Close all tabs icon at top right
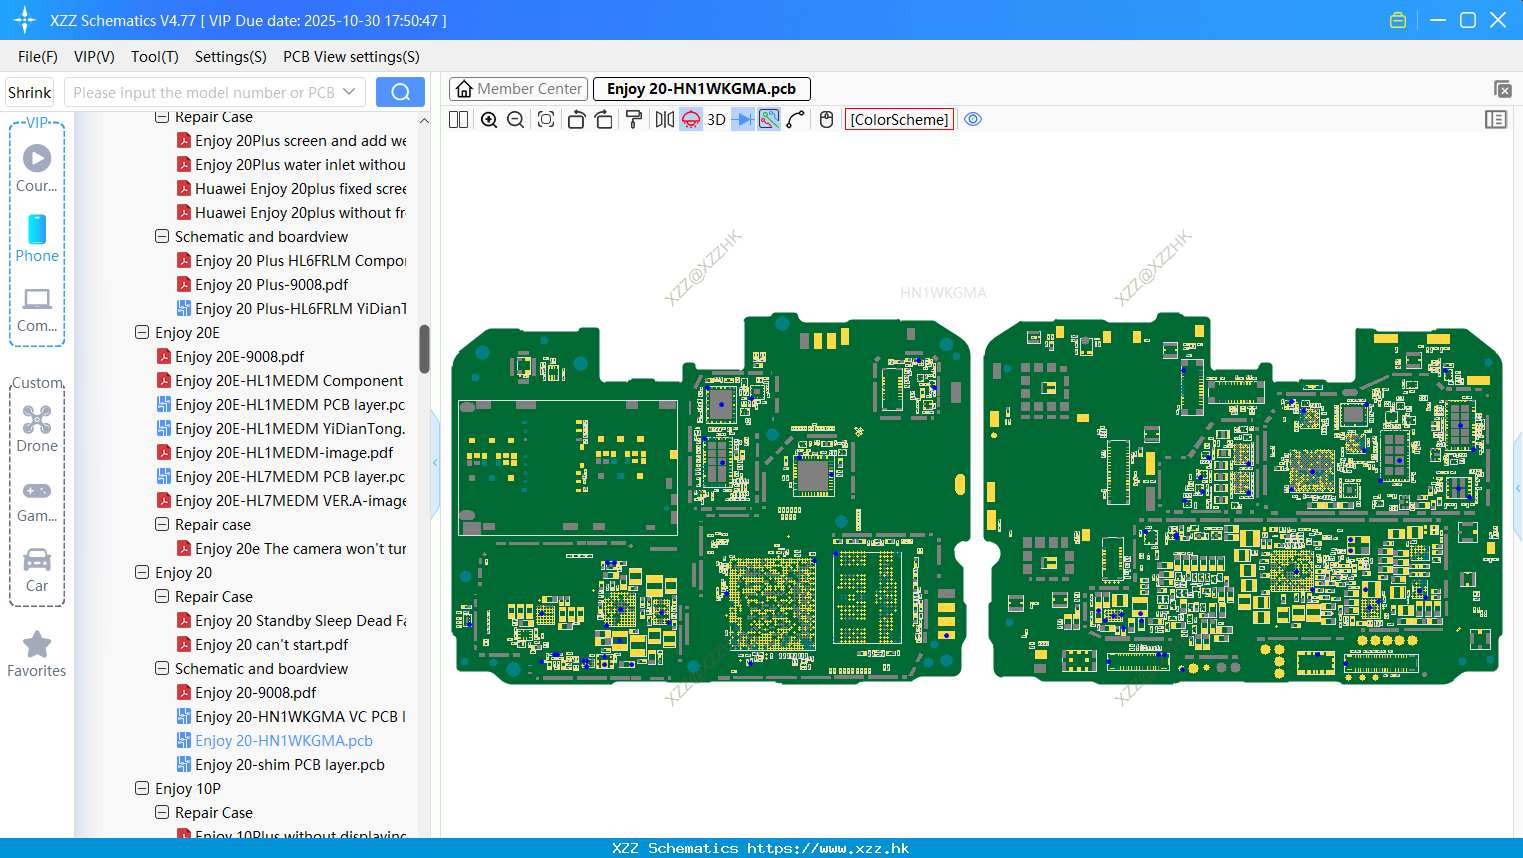 click(1502, 89)
